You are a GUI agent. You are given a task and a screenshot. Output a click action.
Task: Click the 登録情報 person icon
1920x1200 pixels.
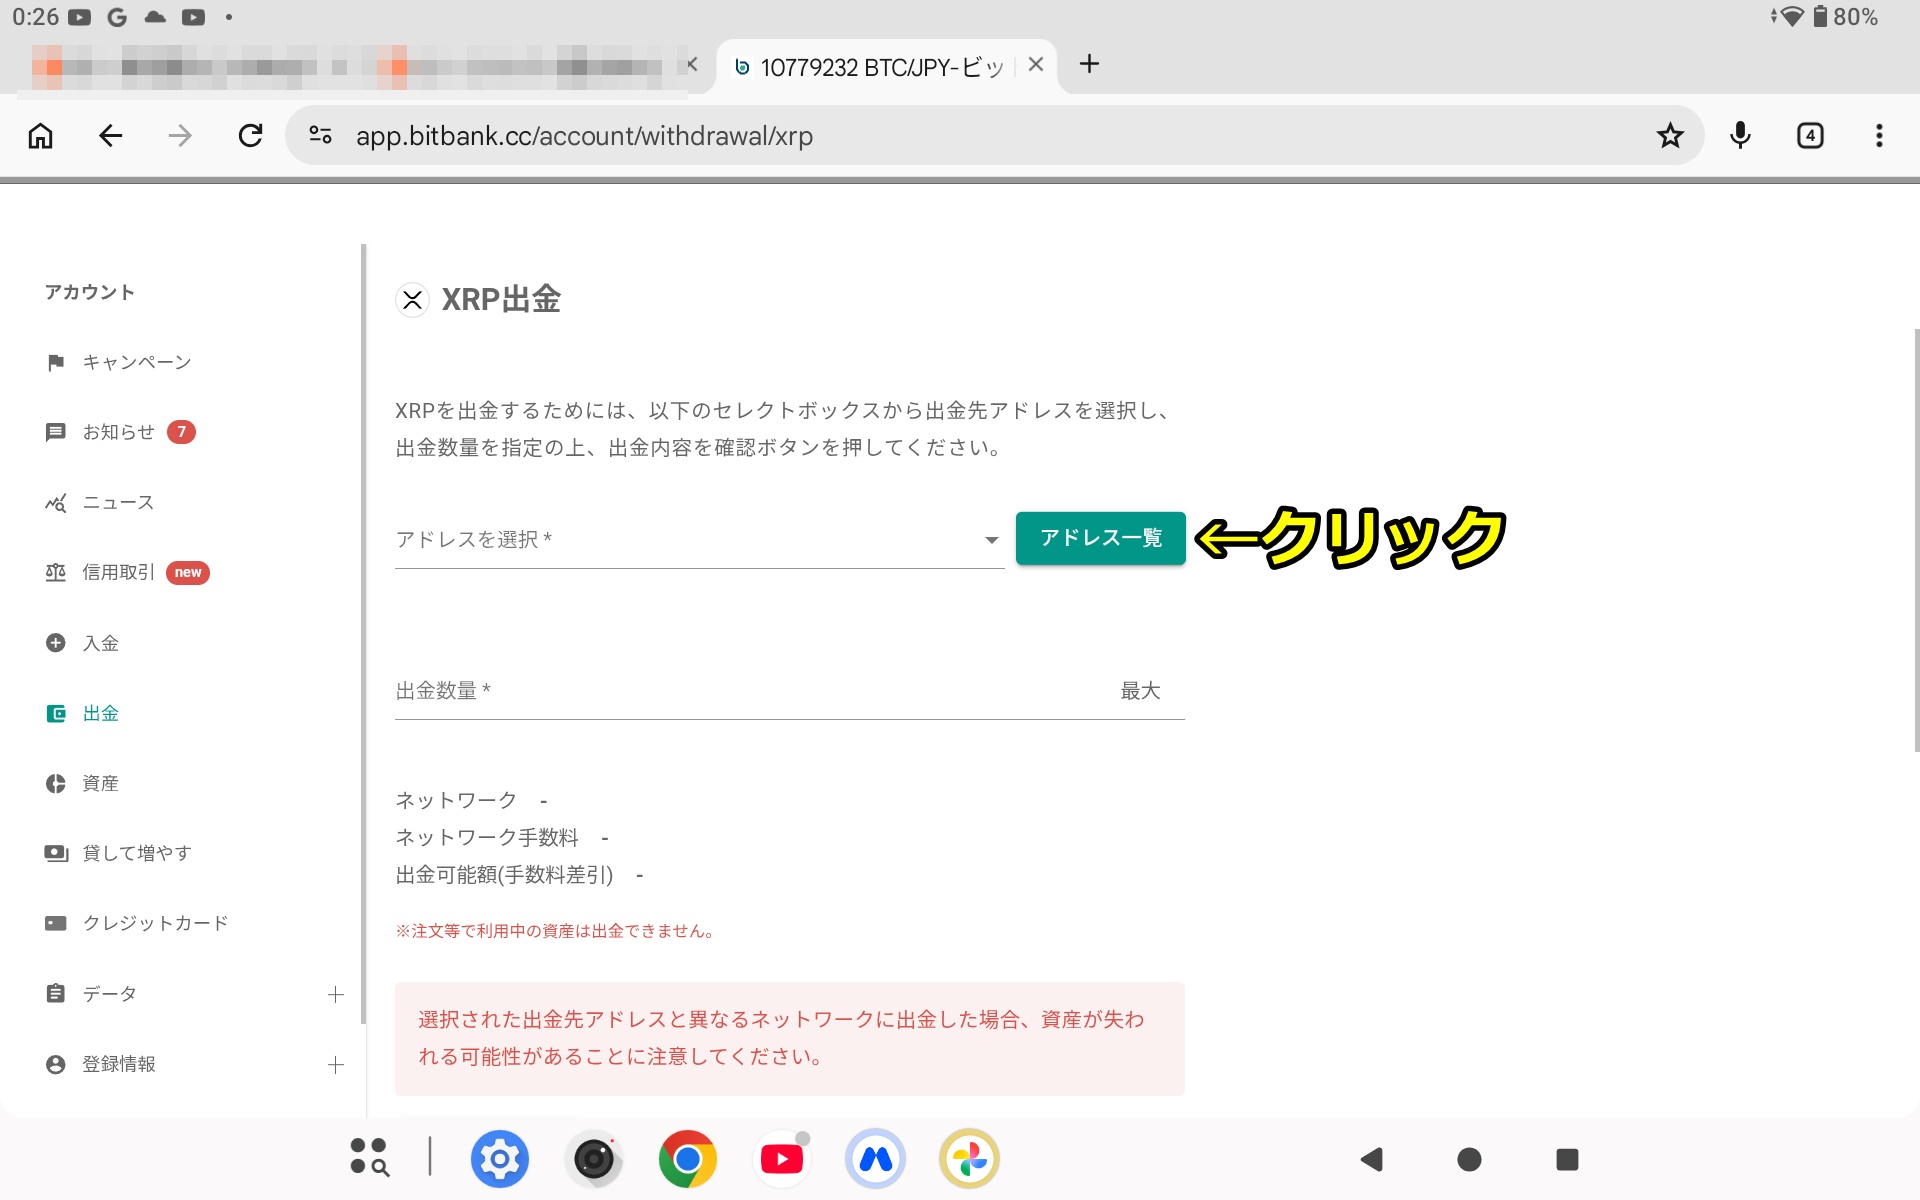point(56,1064)
